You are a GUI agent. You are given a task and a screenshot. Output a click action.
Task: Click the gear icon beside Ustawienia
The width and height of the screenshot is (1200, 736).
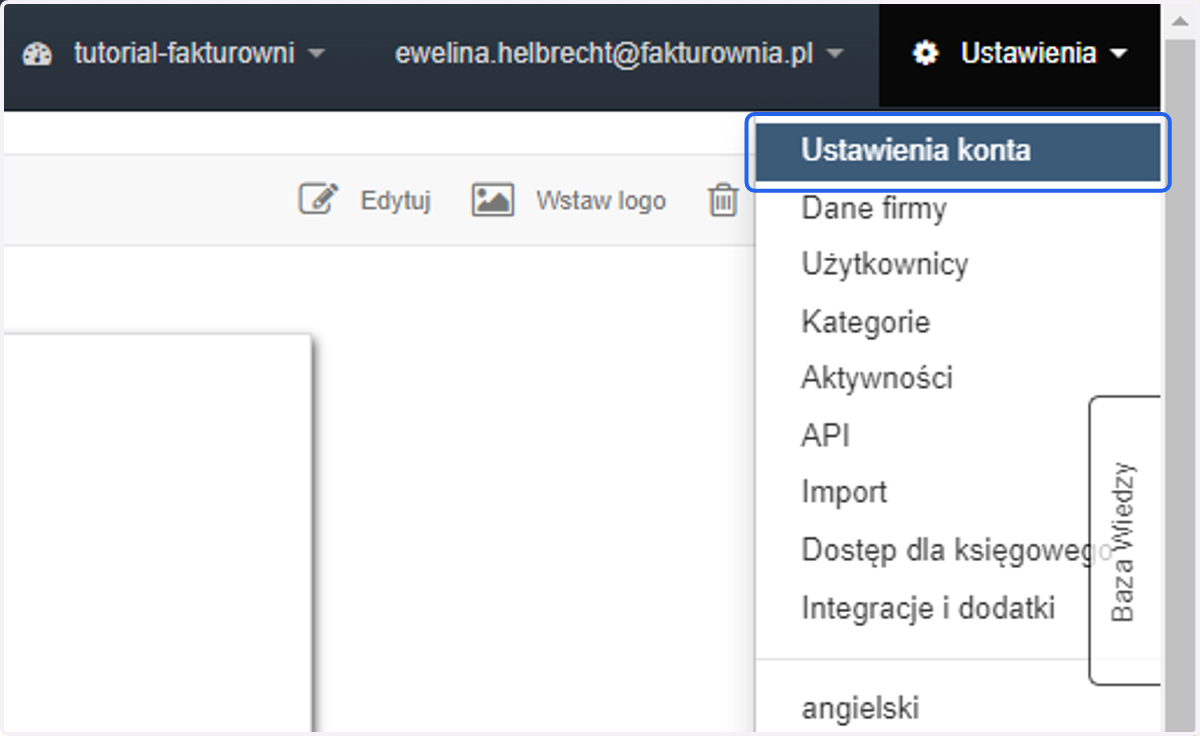click(926, 53)
